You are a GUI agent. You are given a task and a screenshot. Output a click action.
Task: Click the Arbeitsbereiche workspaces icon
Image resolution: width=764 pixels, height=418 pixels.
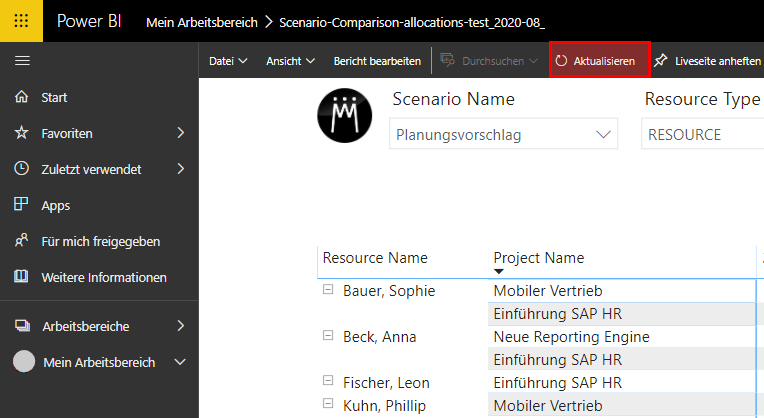22,325
